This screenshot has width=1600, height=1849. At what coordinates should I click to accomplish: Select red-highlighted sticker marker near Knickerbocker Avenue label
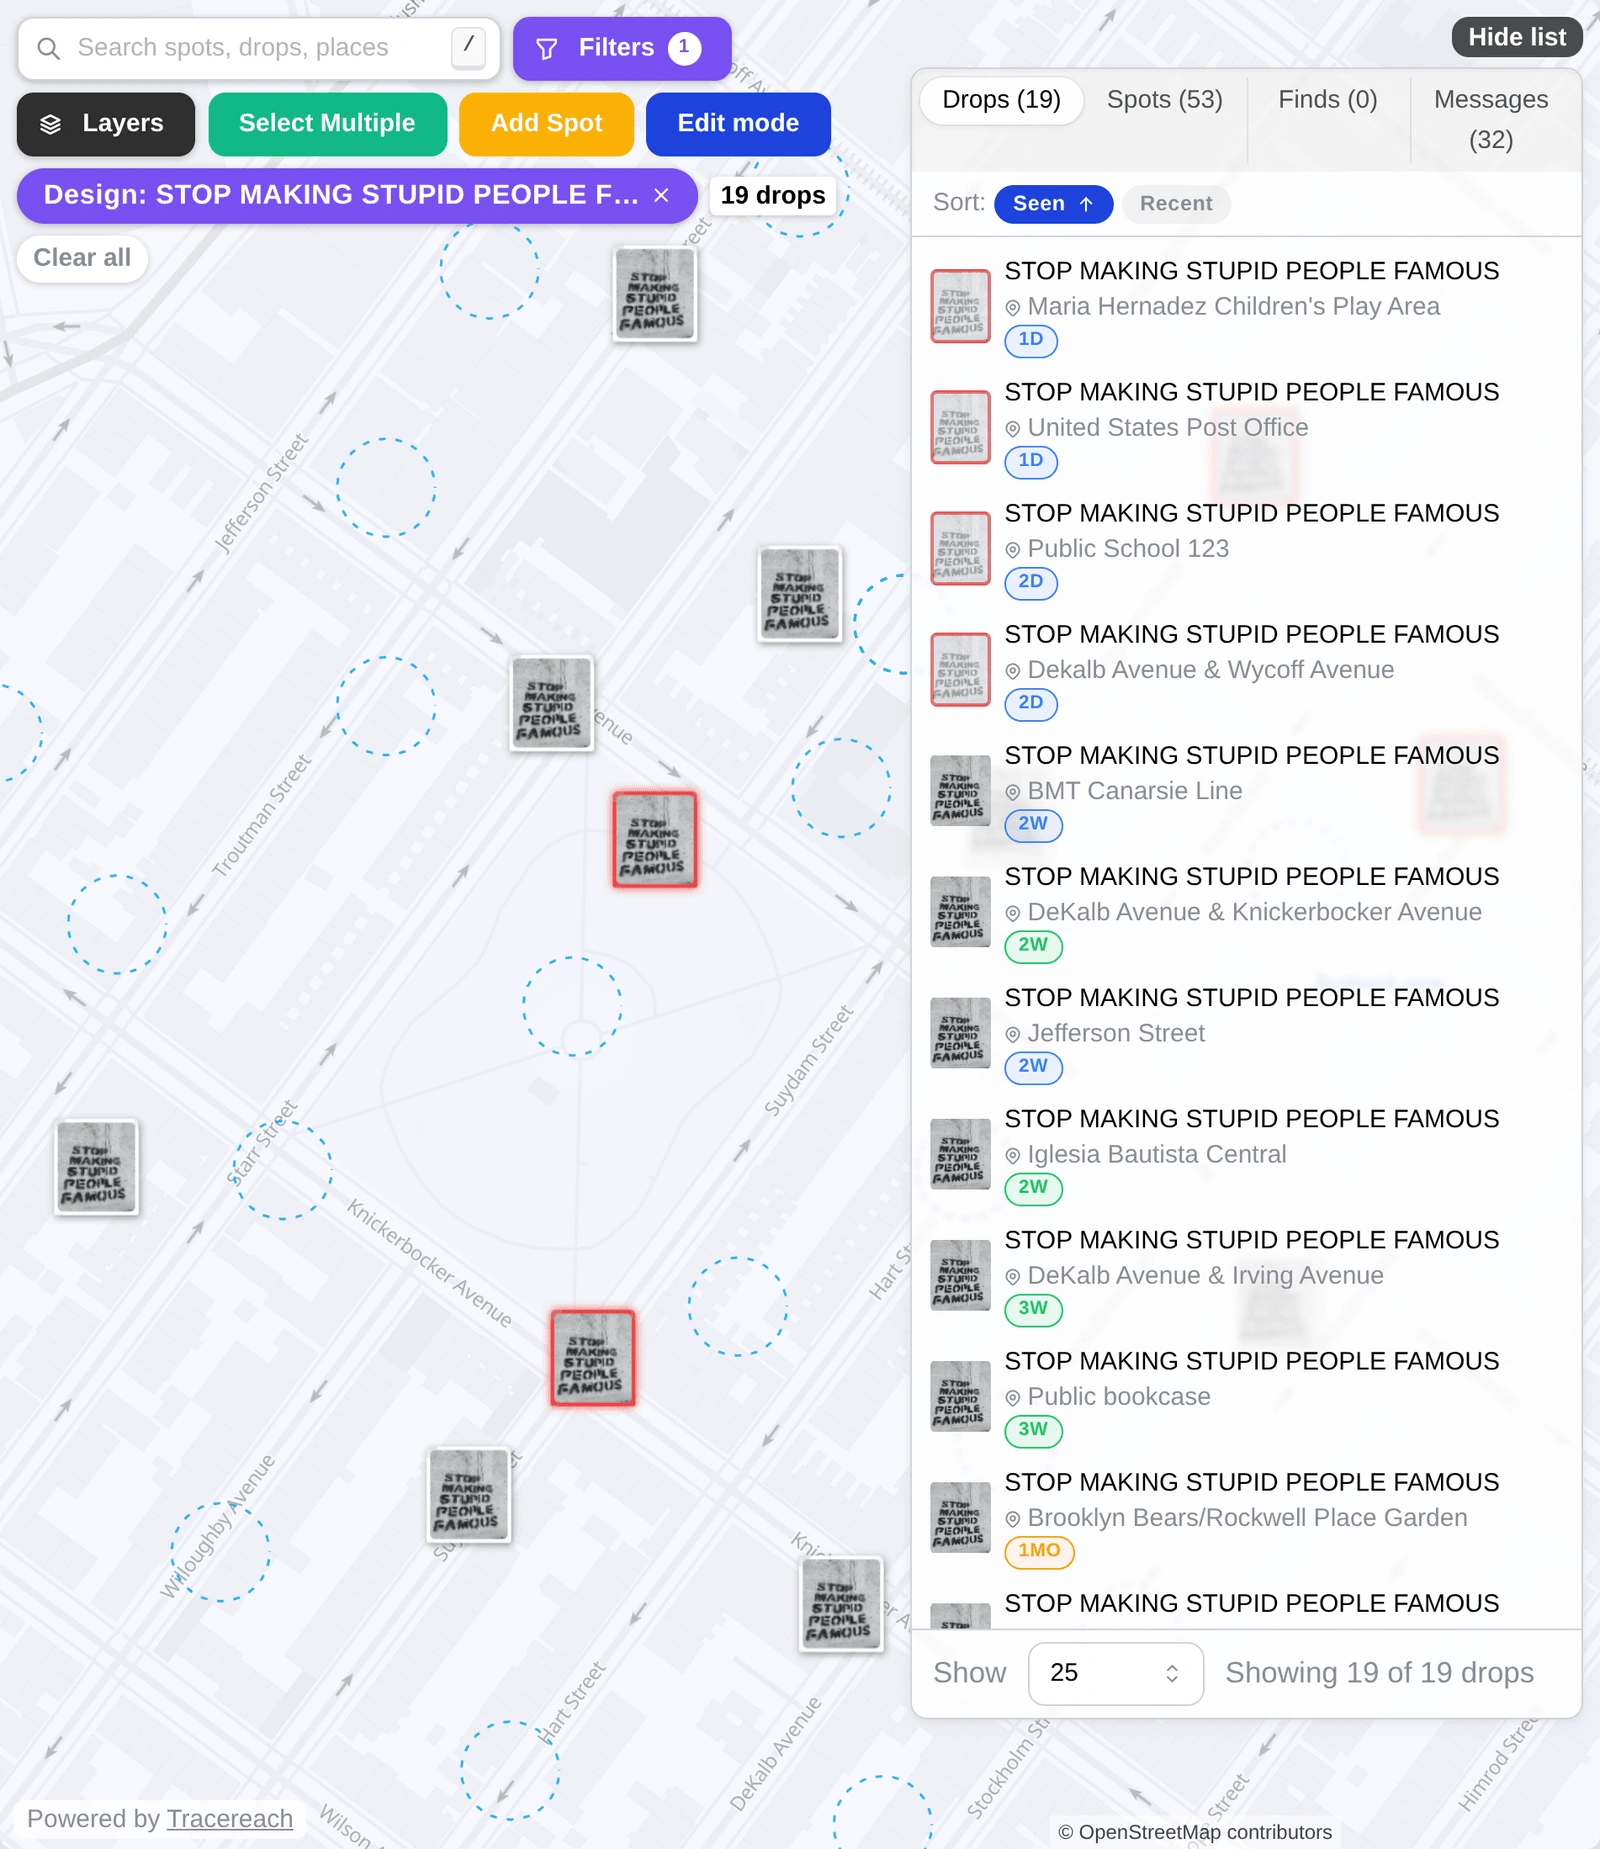pyautogui.click(x=593, y=1358)
